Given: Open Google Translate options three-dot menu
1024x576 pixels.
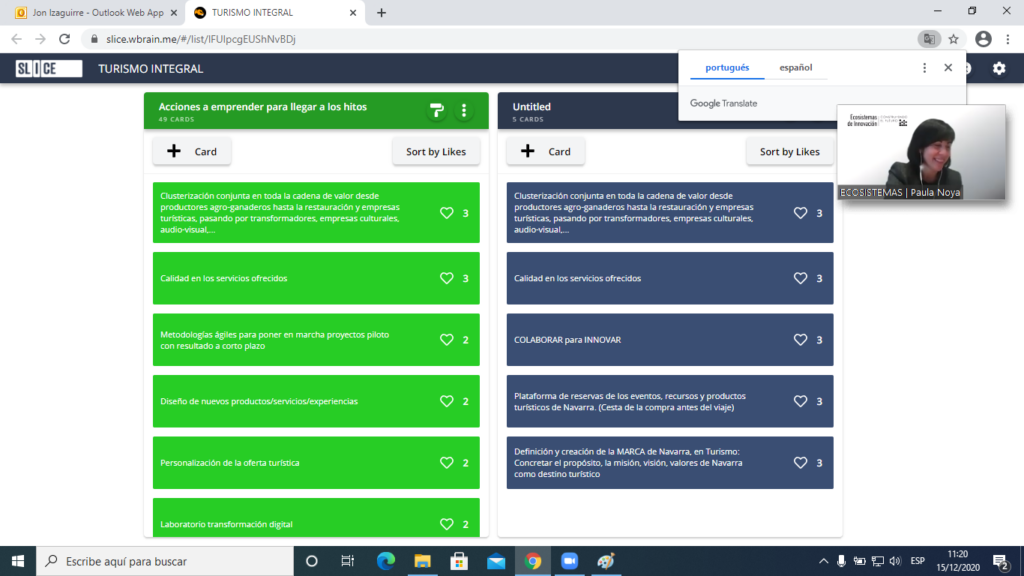Looking at the screenshot, I should (x=924, y=68).
